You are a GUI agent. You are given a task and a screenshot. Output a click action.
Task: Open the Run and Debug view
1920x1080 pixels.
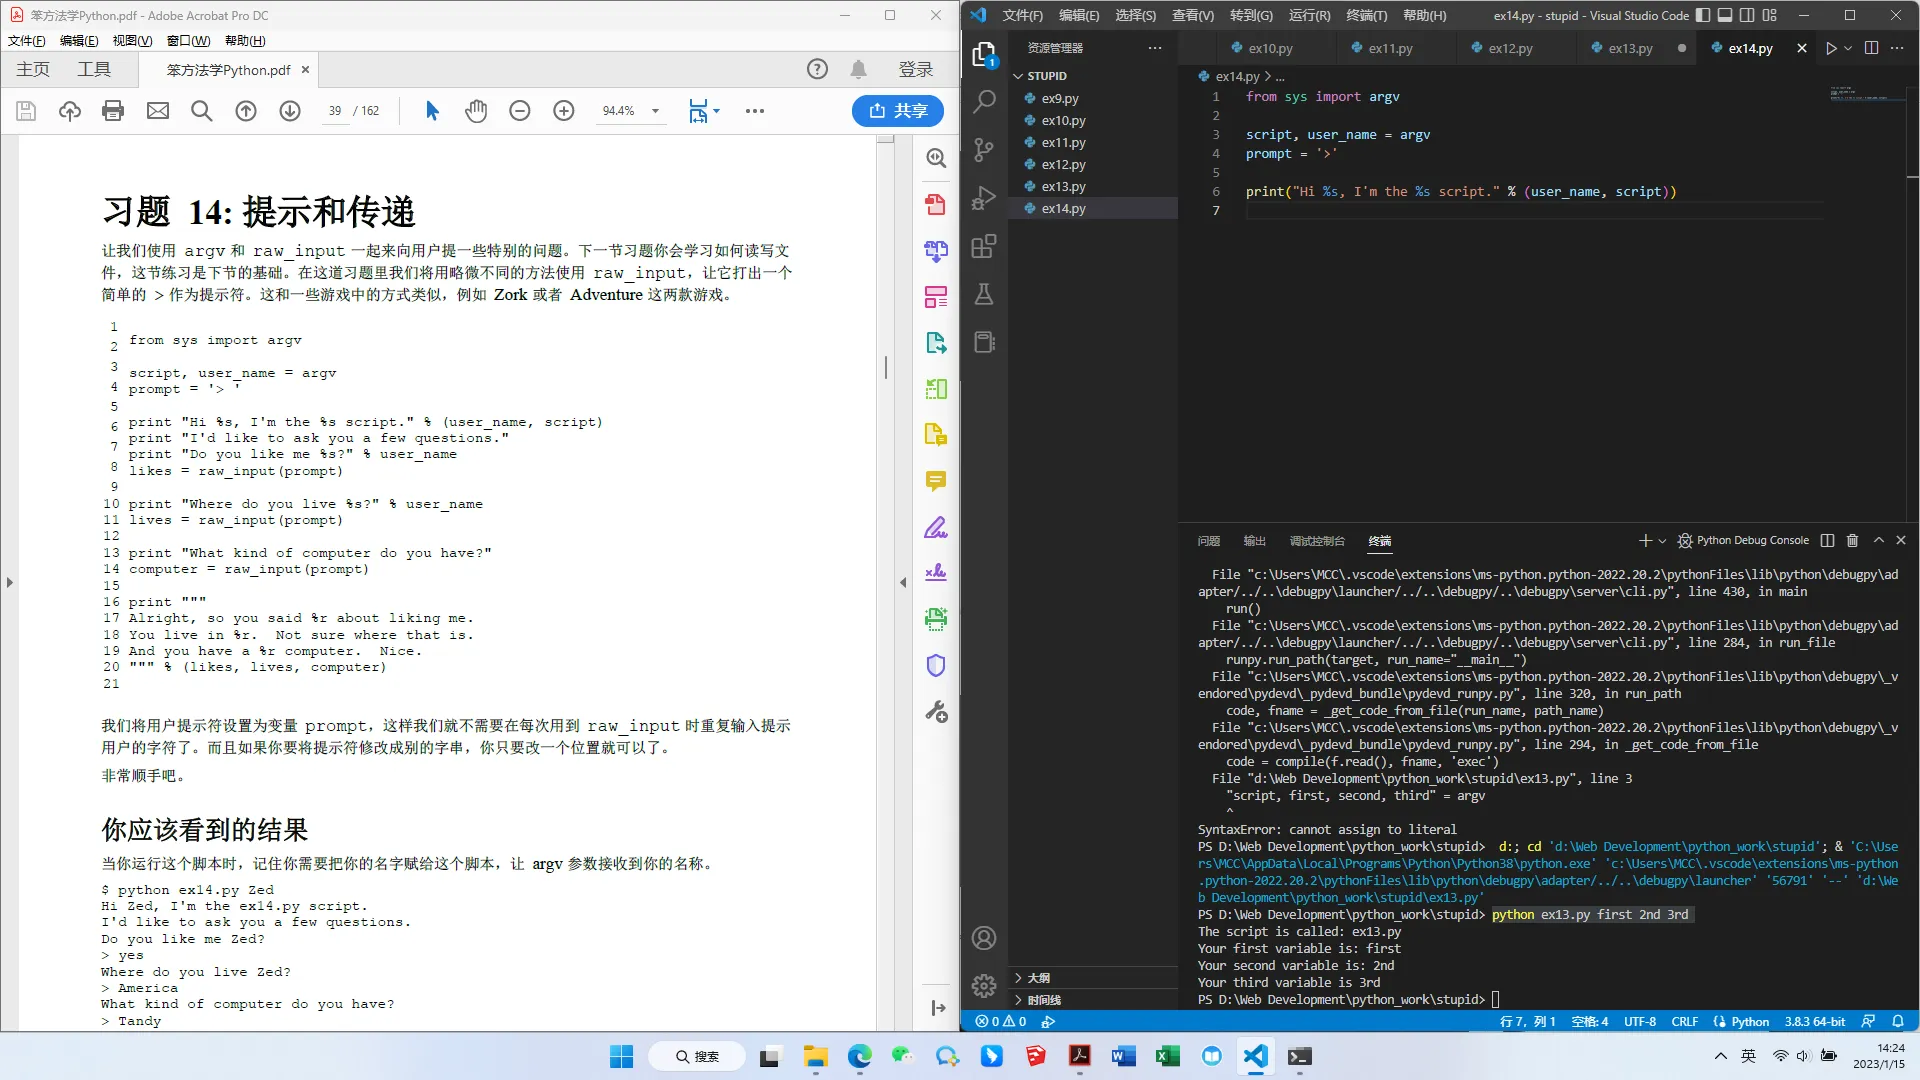985,197
